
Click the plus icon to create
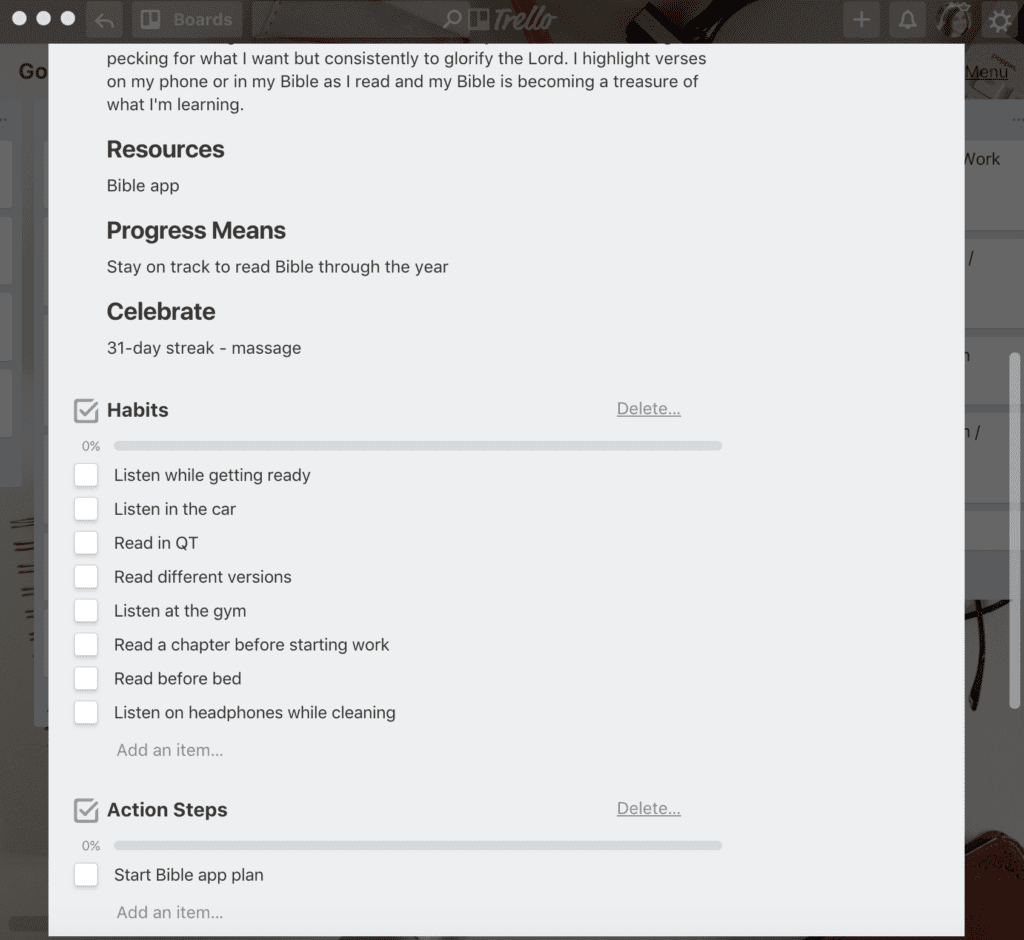tap(861, 20)
